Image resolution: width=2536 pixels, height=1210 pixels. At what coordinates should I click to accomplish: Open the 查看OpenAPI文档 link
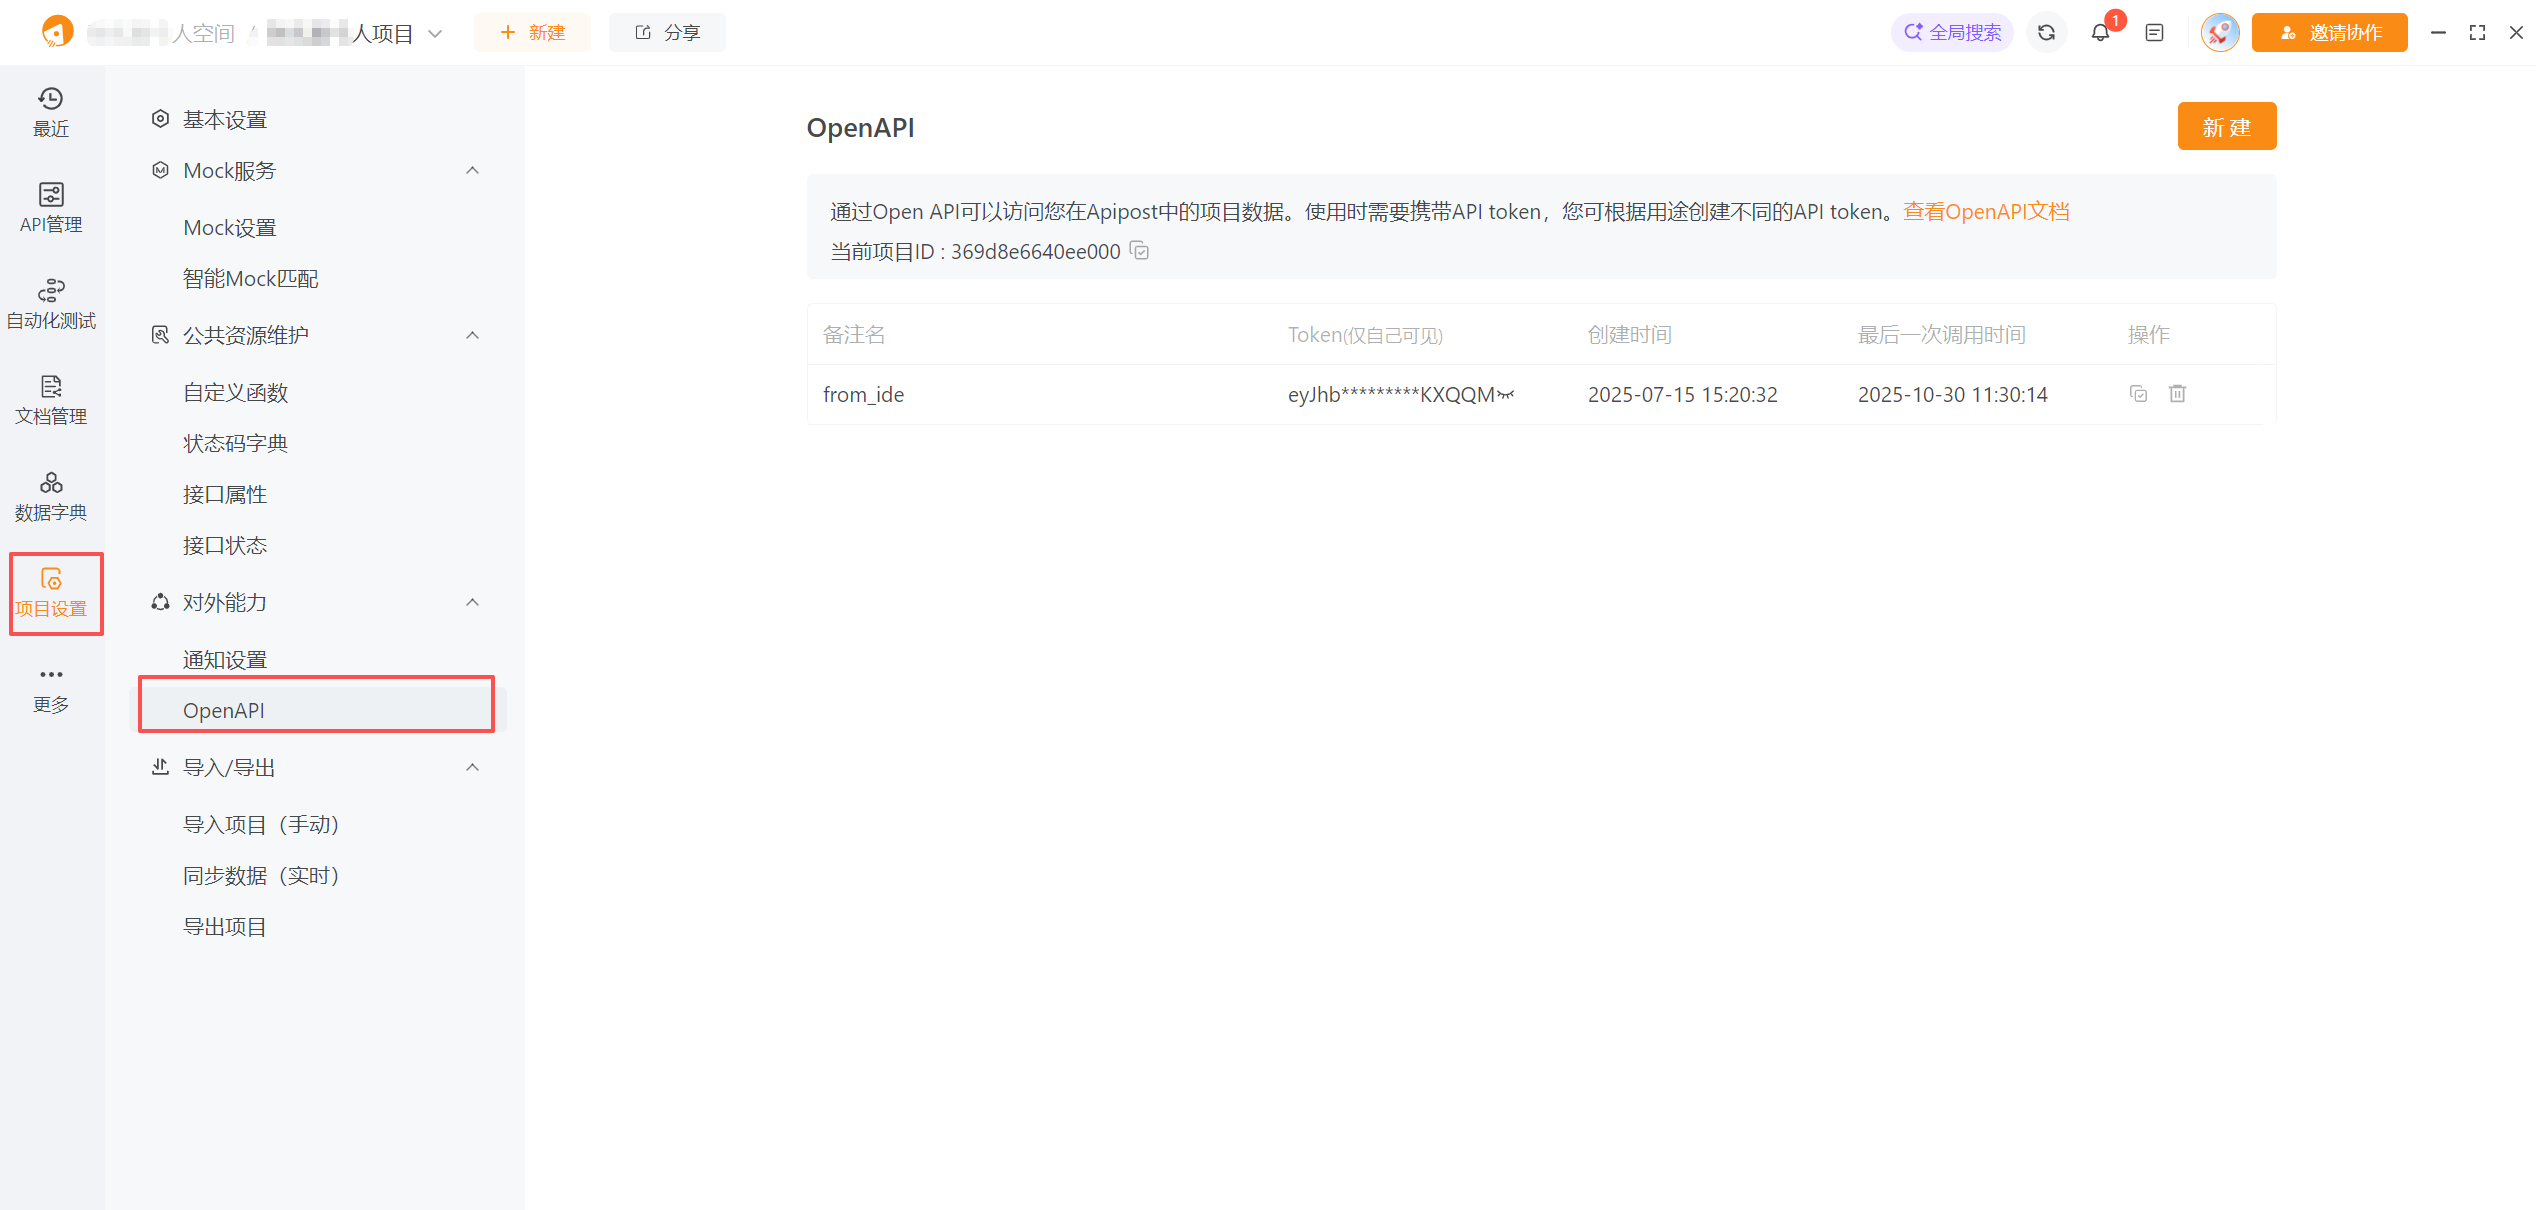[1986, 212]
